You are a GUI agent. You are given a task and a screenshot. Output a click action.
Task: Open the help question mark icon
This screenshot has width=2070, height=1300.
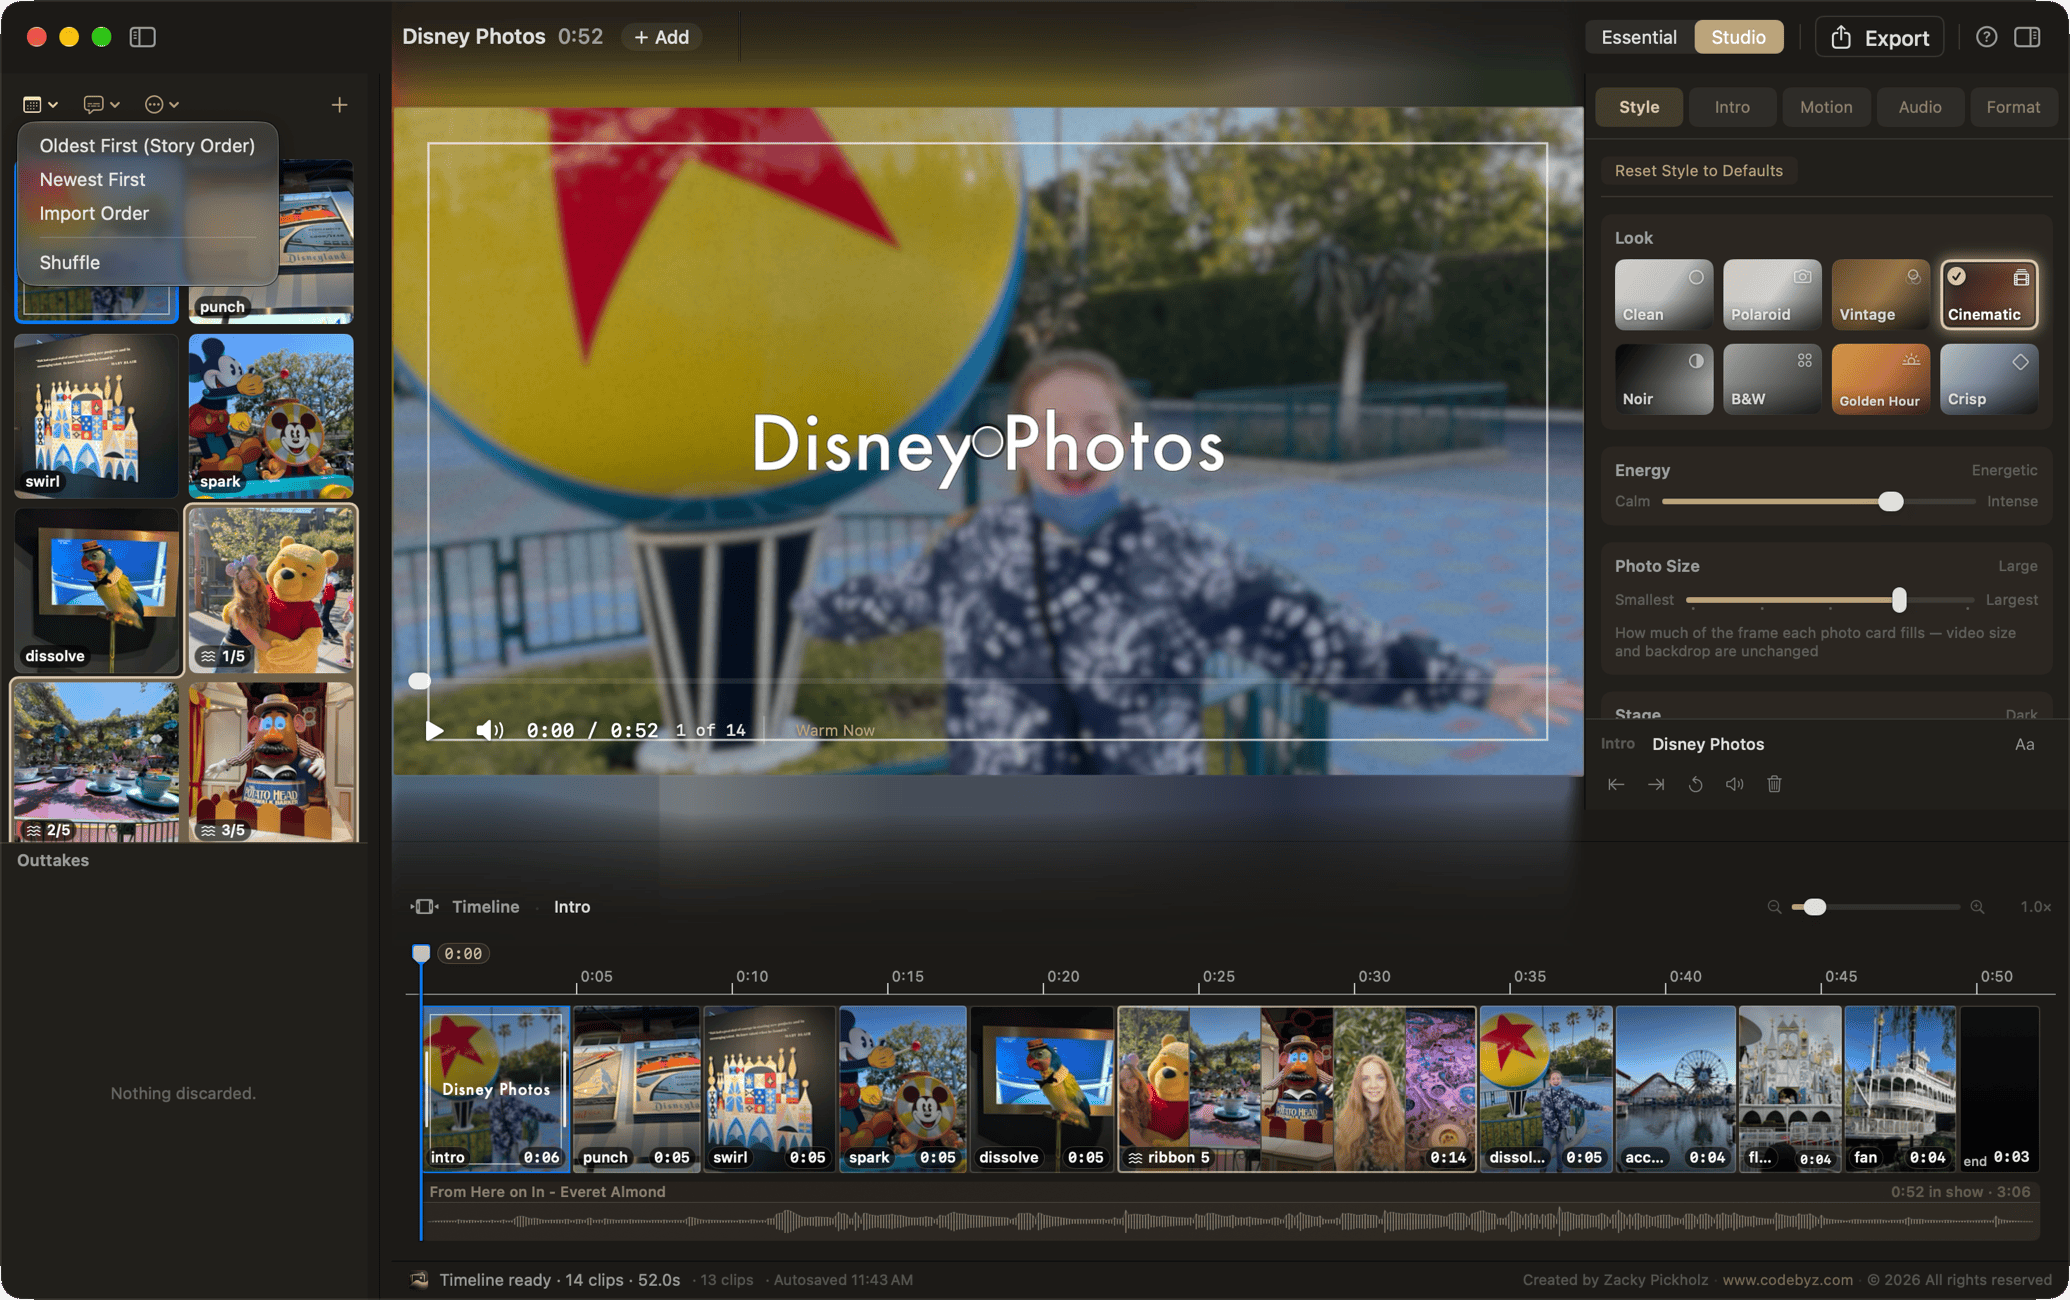tap(1986, 37)
